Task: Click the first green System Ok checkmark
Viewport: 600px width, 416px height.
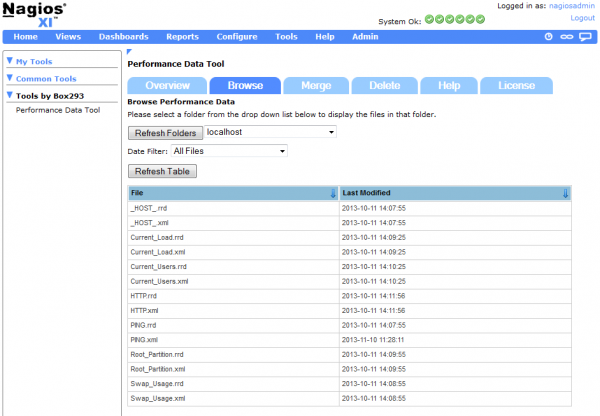Action: tap(429, 18)
